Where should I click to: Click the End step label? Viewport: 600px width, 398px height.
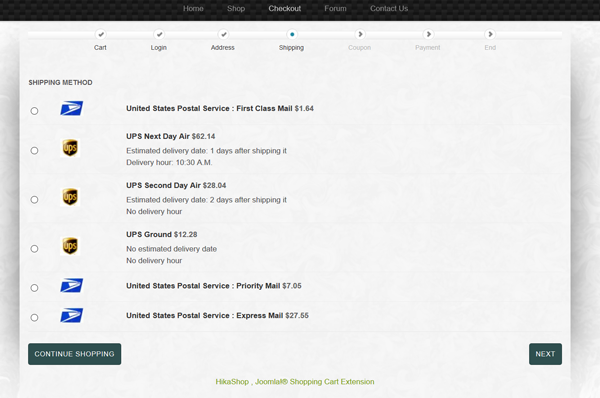pyautogui.click(x=490, y=47)
